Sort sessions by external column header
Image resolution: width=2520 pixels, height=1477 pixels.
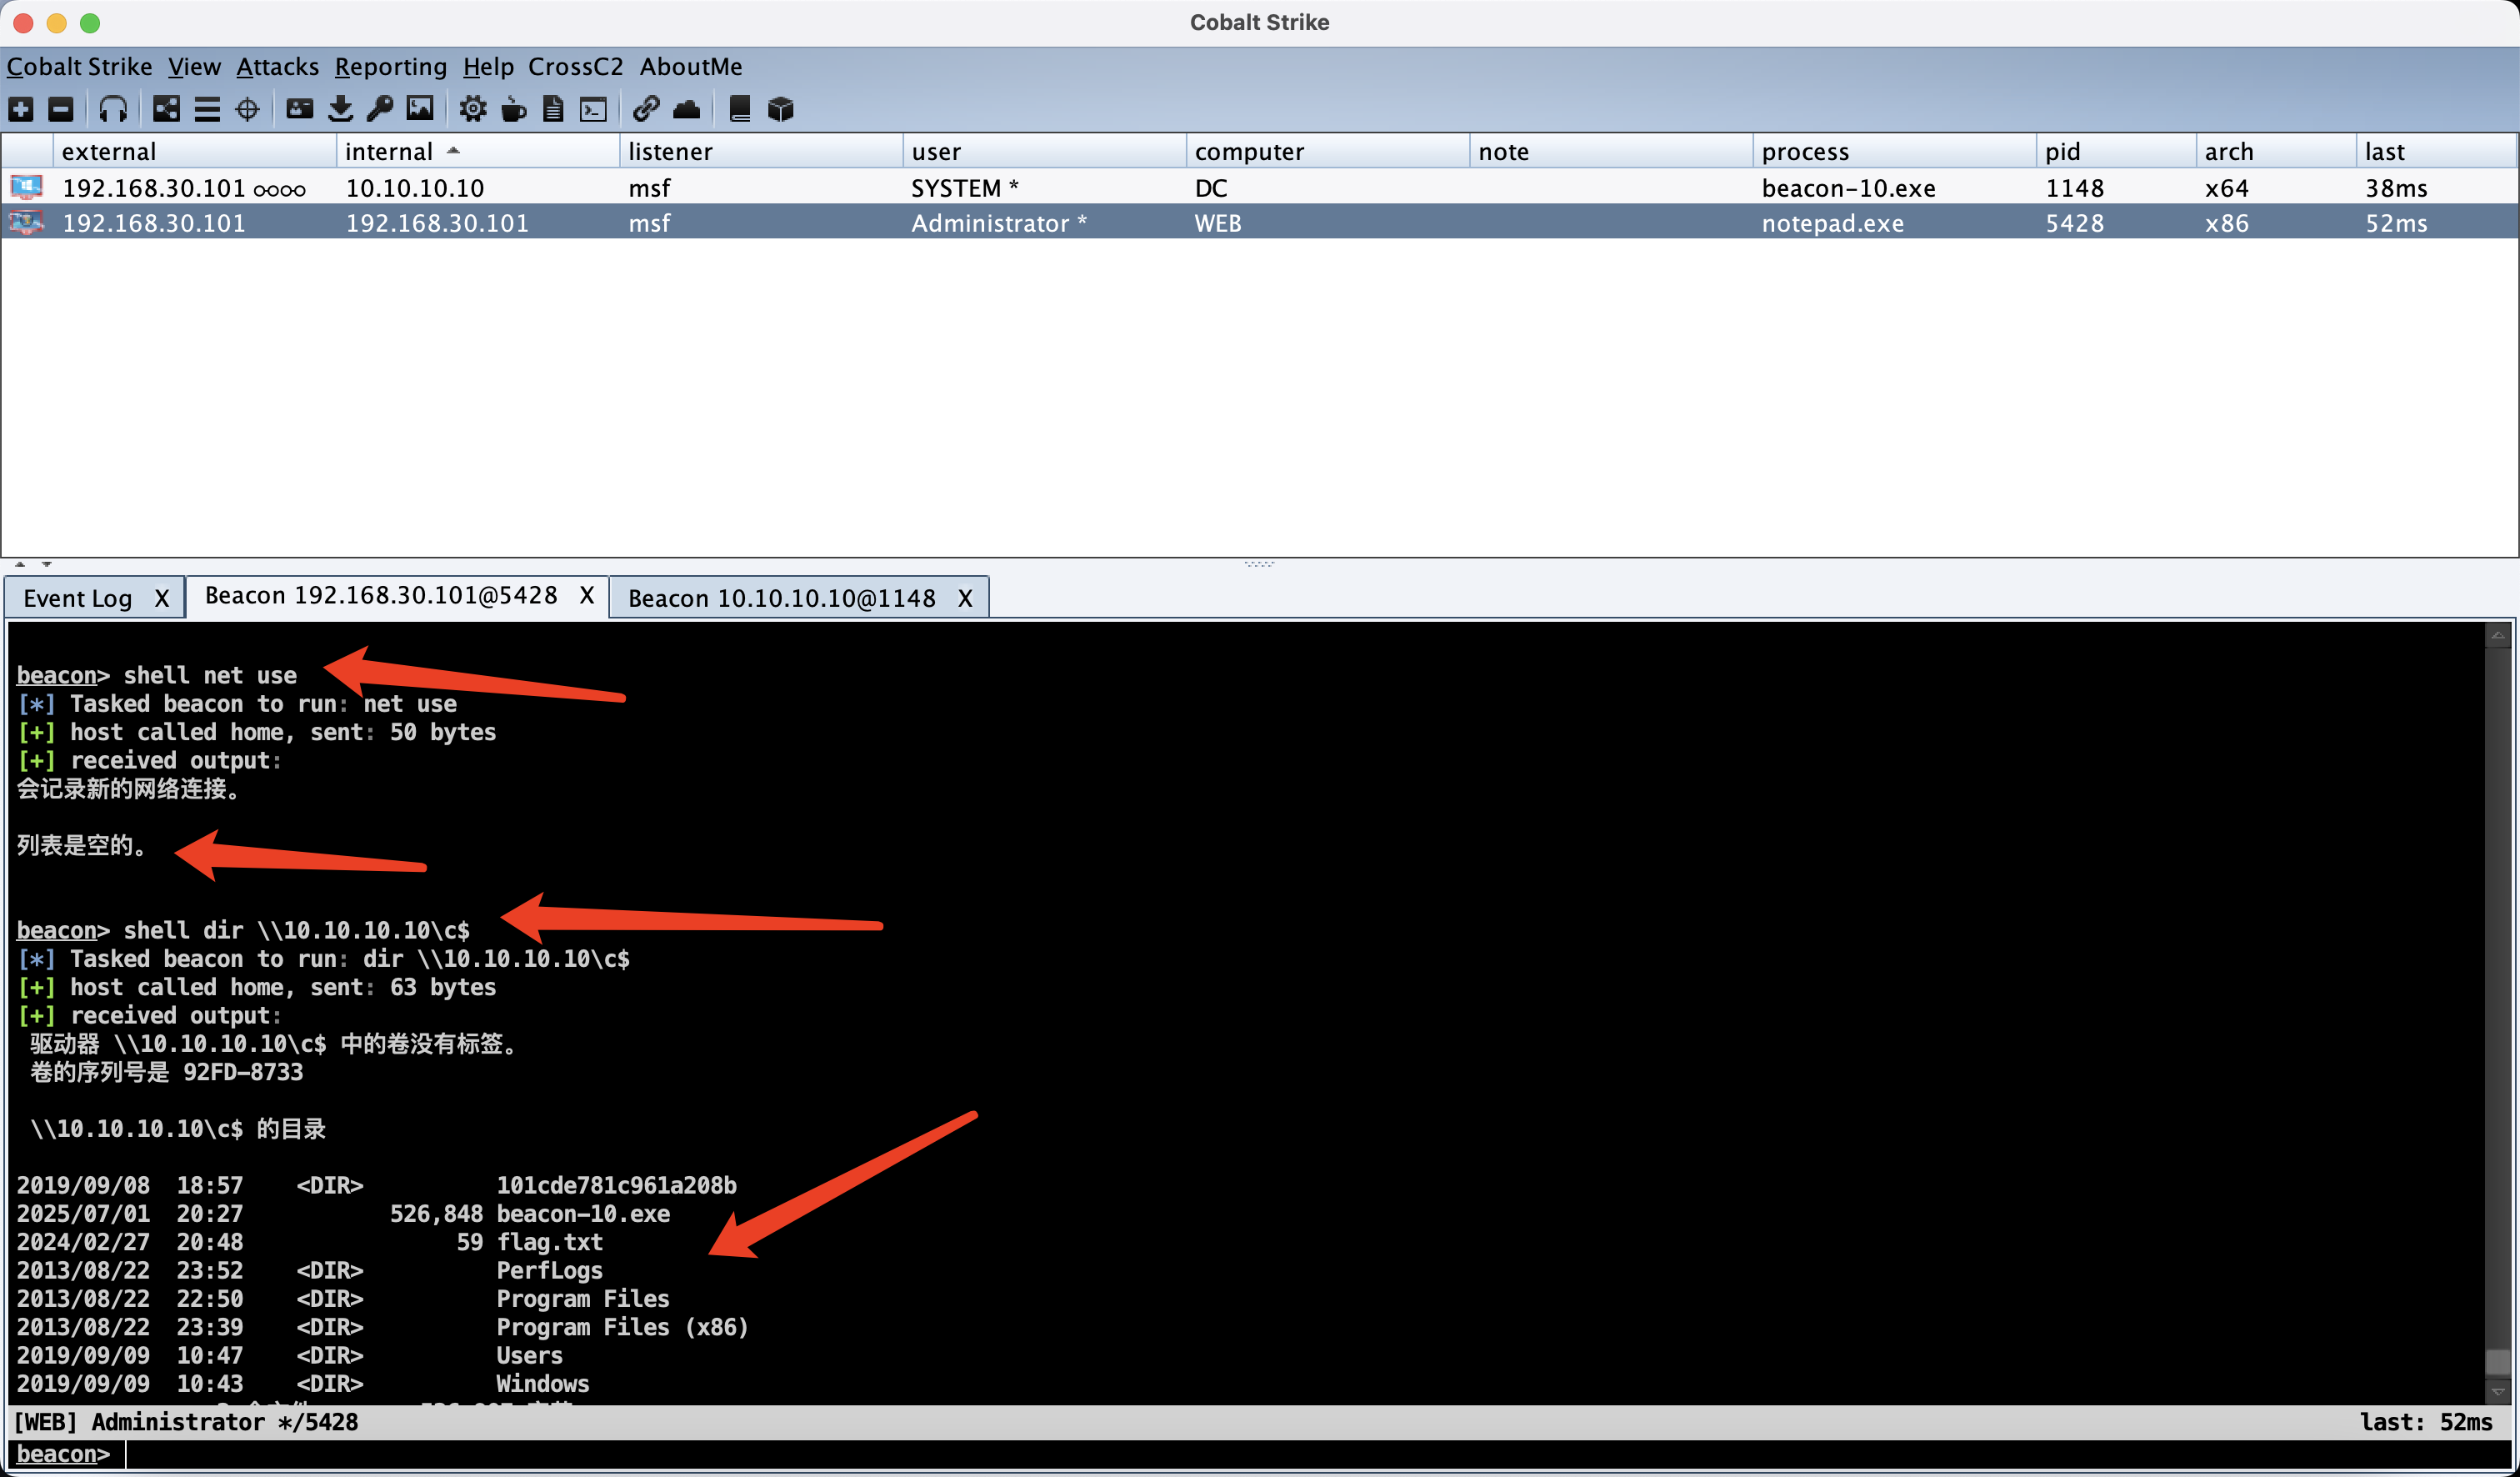point(194,151)
